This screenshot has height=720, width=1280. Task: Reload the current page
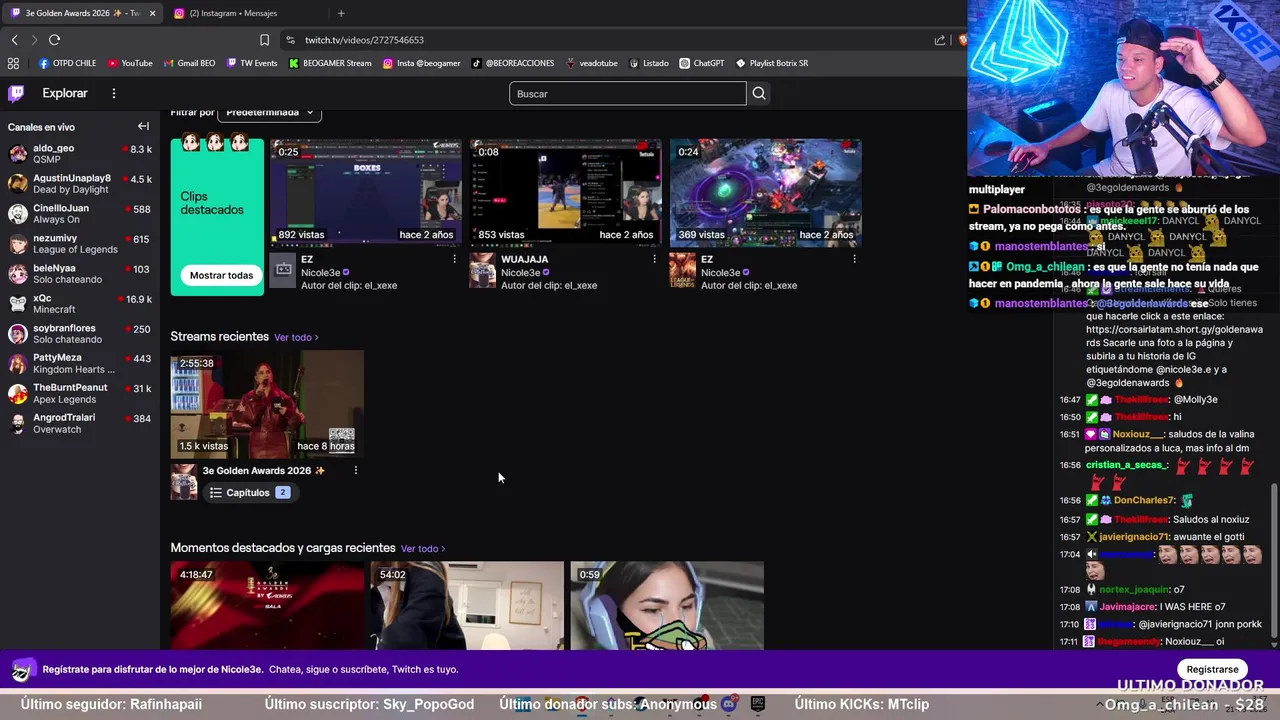[x=54, y=40]
